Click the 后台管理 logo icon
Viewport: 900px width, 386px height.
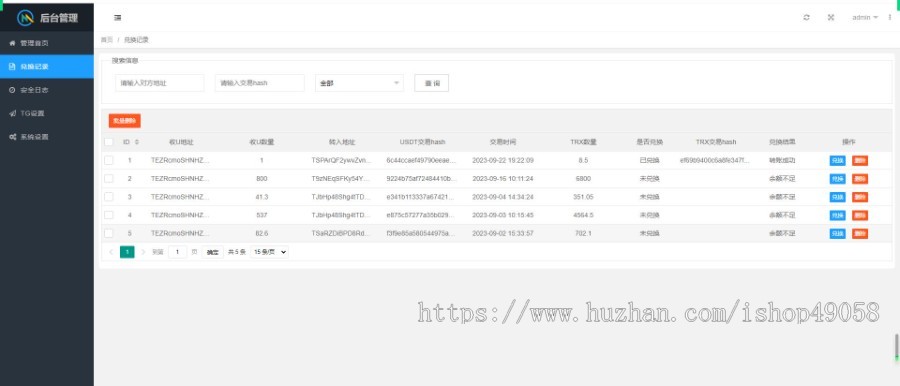pyautogui.click(x=26, y=17)
